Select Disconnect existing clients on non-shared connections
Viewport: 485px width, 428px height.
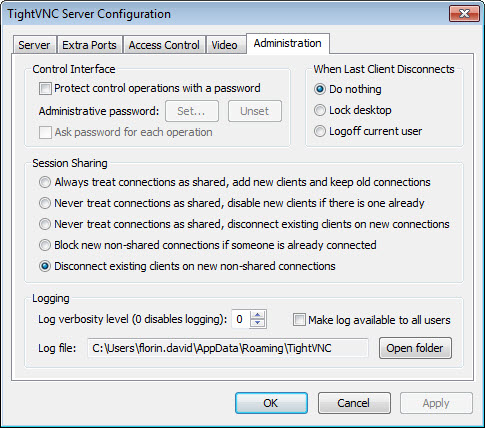45,266
